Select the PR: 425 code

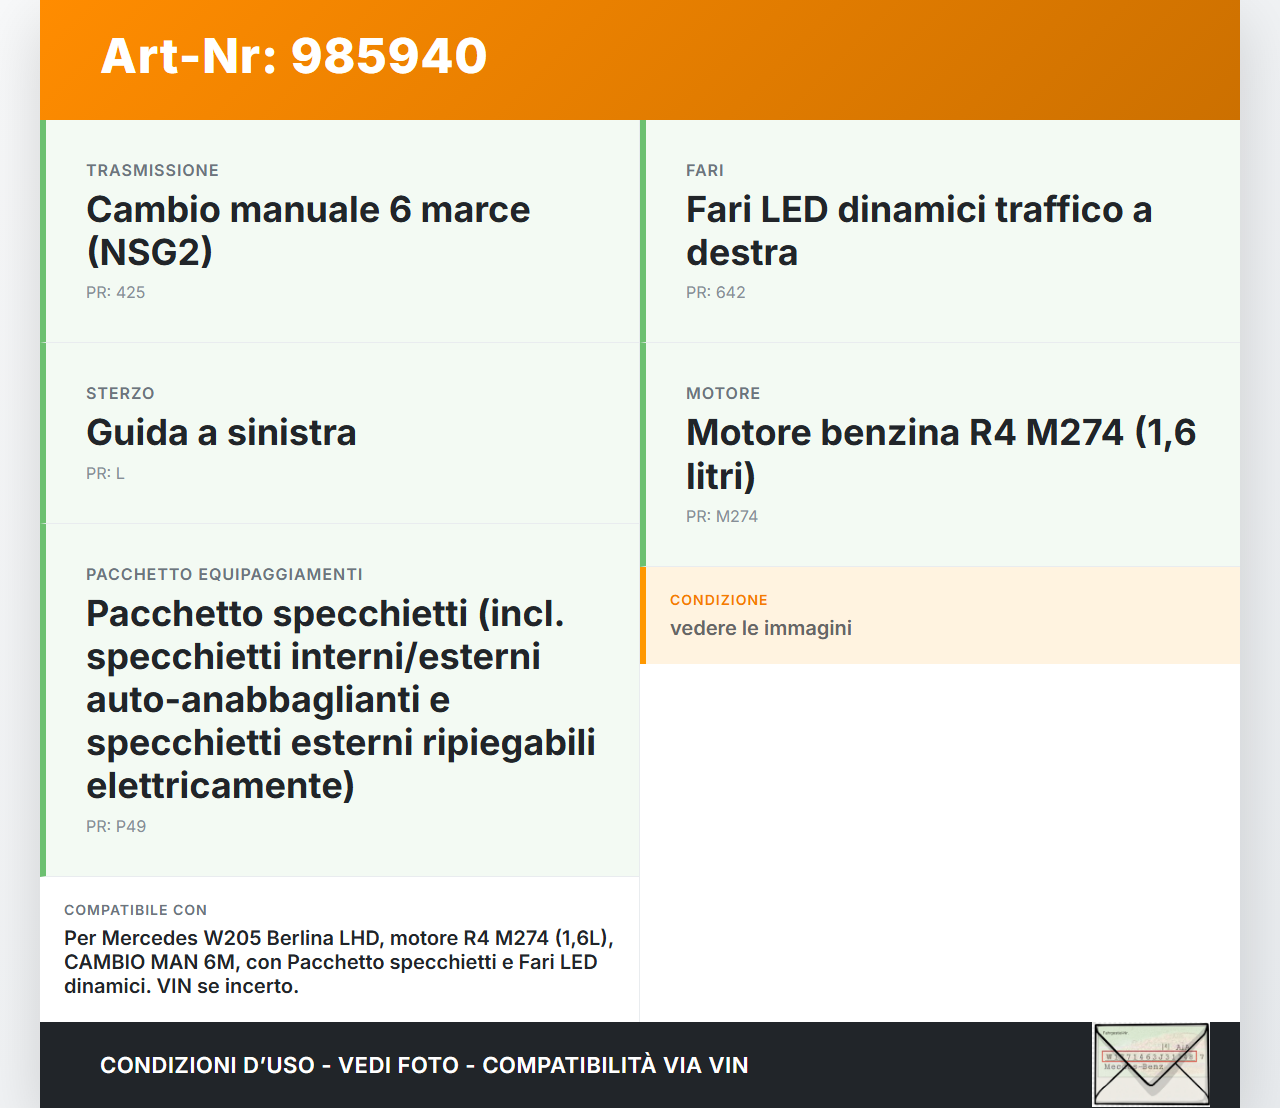click(x=115, y=292)
